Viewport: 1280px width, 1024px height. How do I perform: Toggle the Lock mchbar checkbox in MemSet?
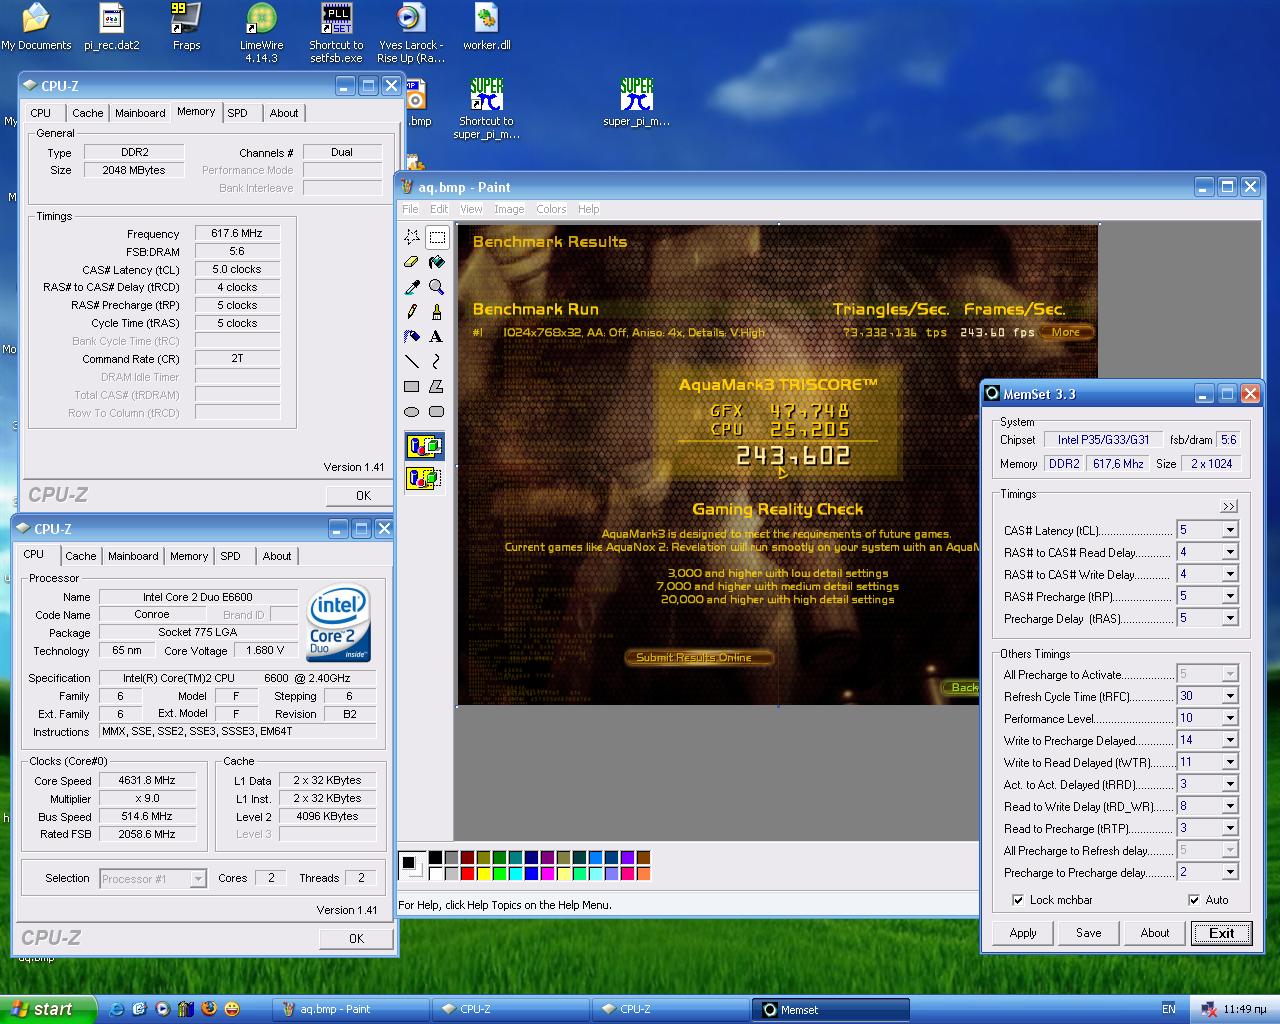(x=1018, y=900)
